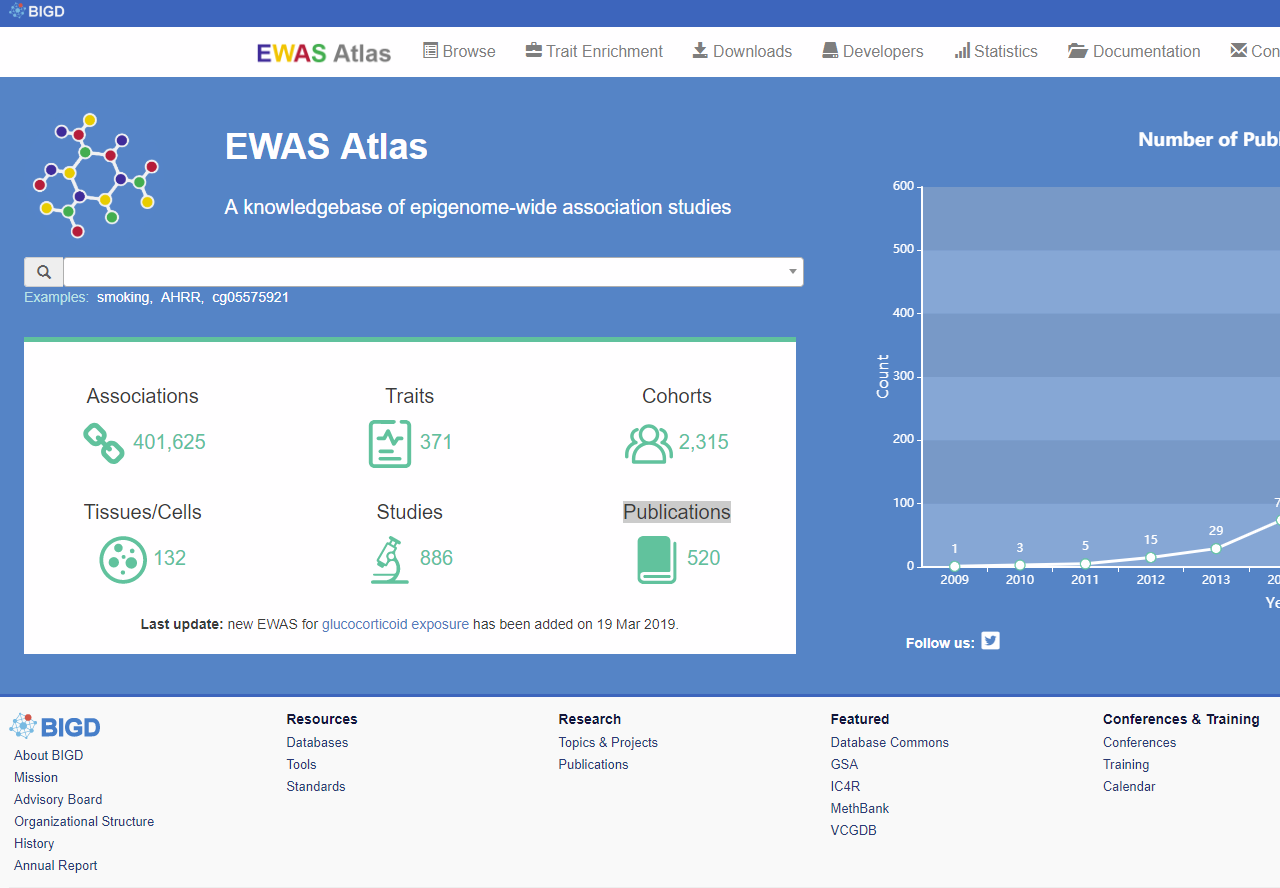Click the BIGD logo in top bar
Image resolution: width=1280 pixels, height=888 pixels.
(37, 12)
